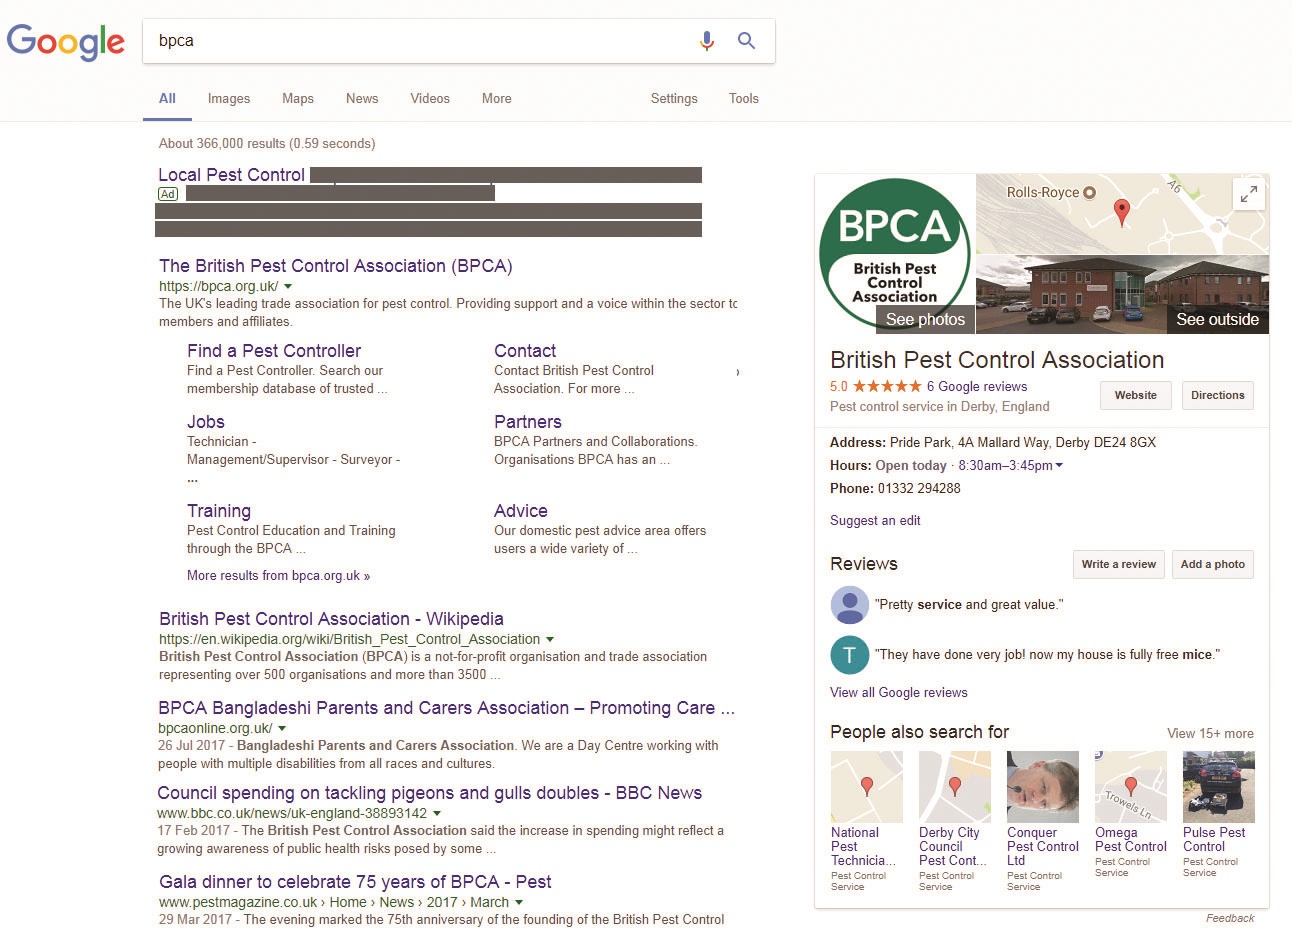Open dropdown arrow next to Wikipedia URL

[x=550, y=640]
